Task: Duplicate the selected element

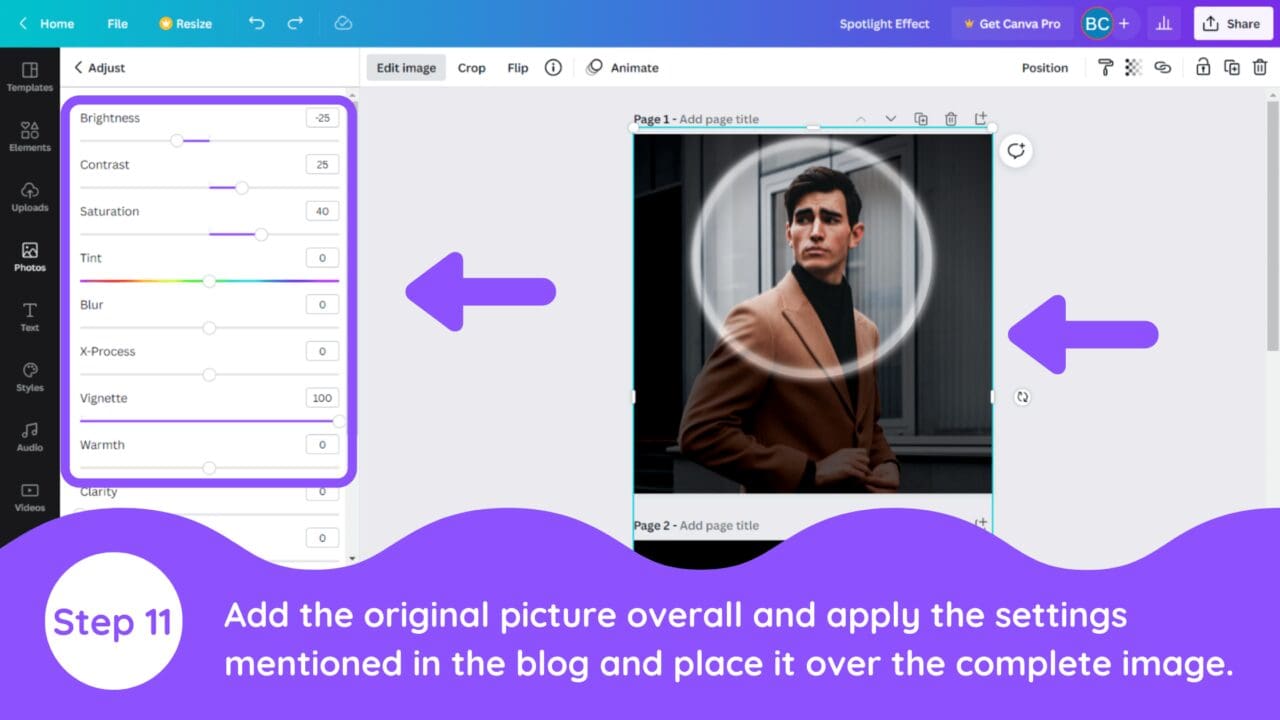Action: pos(1231,67)
